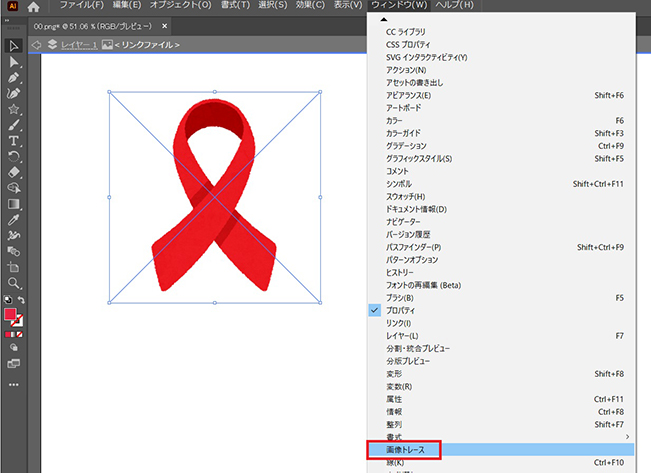Select the Pen tool

point(14,78)
